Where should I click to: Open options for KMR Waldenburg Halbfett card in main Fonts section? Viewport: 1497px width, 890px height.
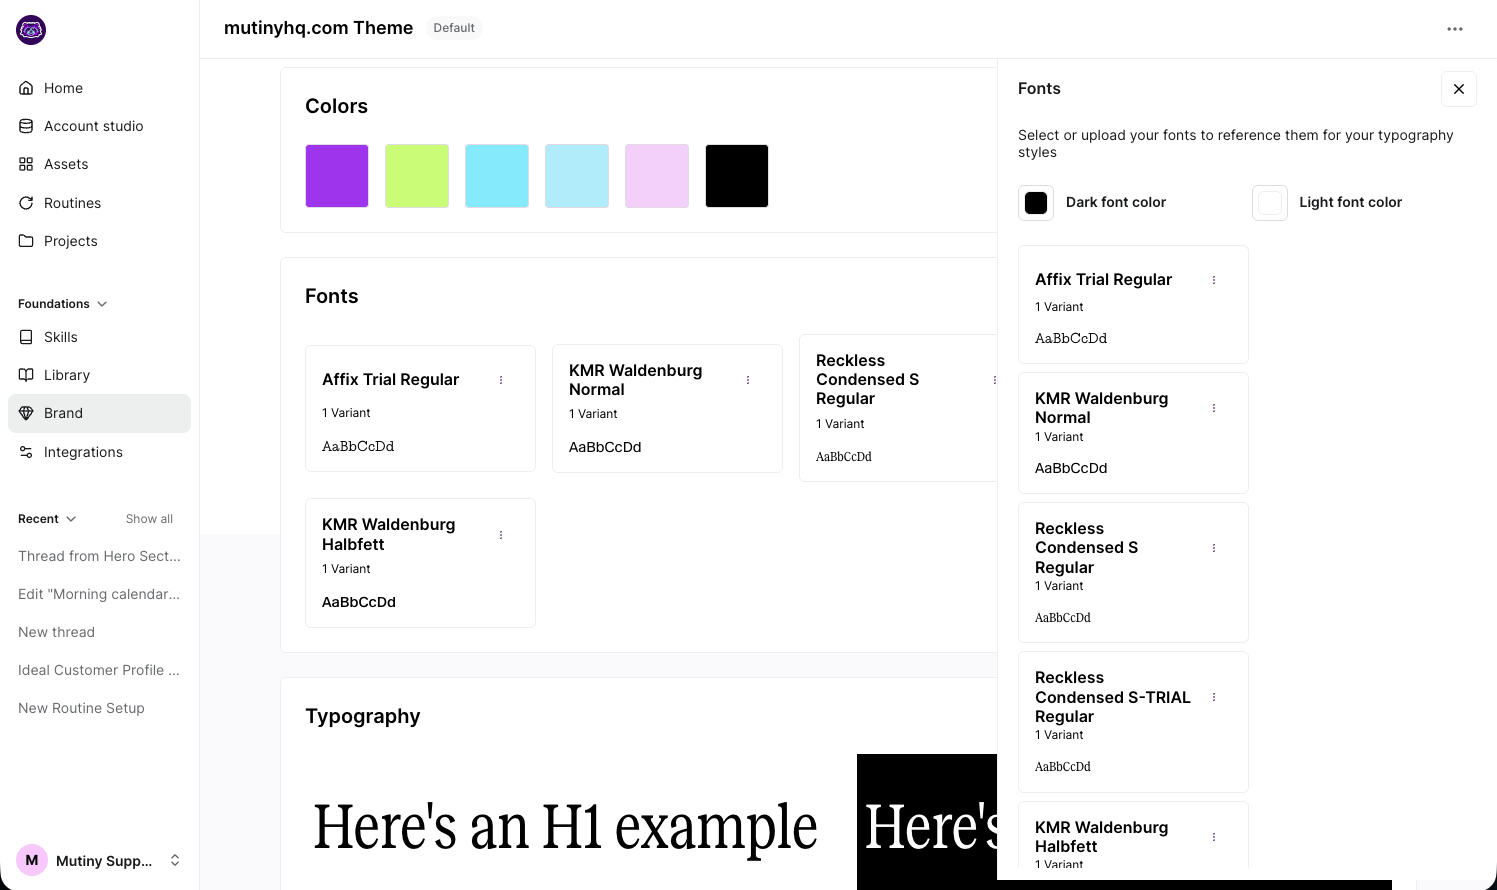[501, 535]
